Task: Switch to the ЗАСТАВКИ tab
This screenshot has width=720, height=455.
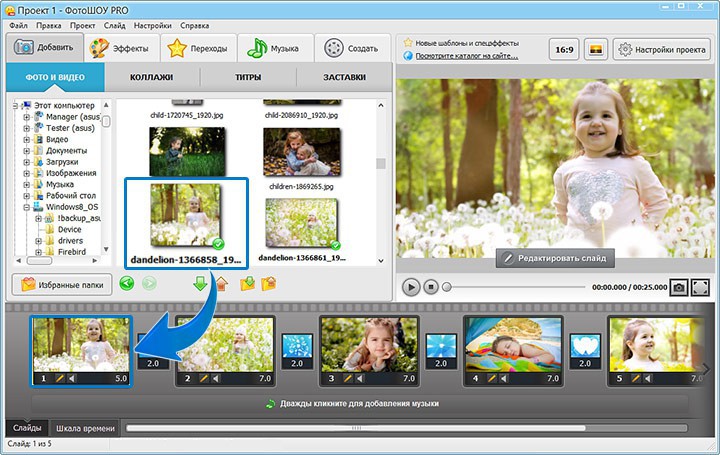Action: pyautogui.click(x=344, y=77)
